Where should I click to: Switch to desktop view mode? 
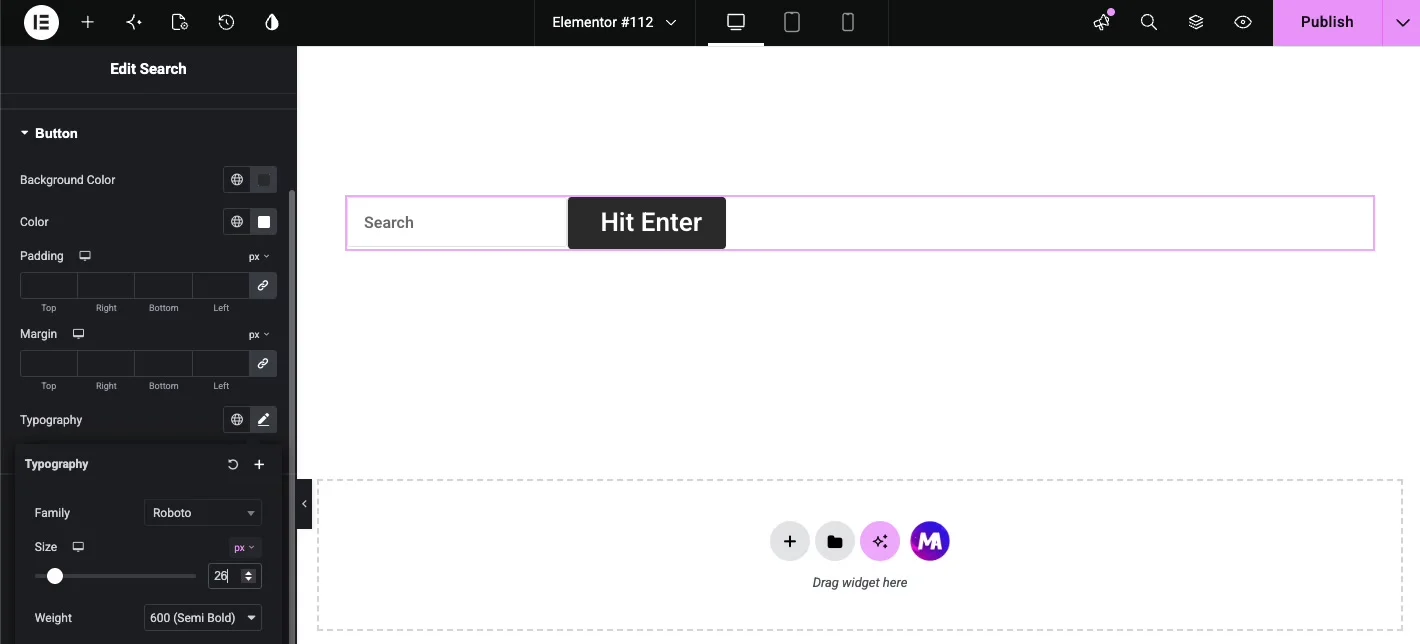click(736, 22)
